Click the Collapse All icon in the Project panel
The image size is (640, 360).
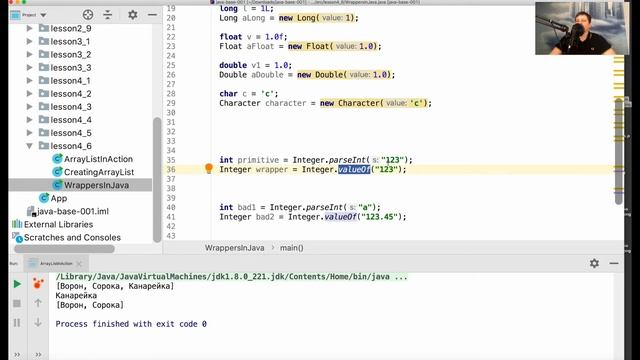(x=108, y=15)
